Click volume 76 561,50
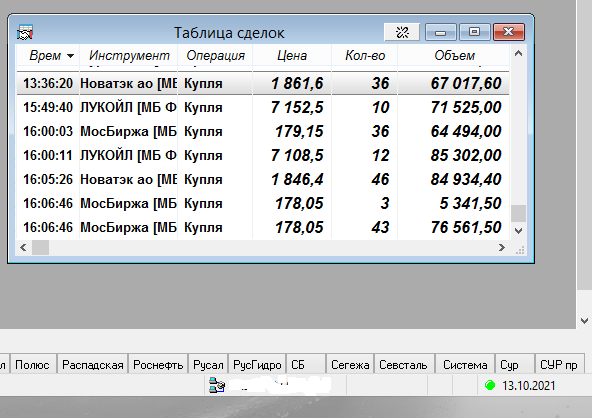This screenshot has width=592, height=418. pos(466,227)
